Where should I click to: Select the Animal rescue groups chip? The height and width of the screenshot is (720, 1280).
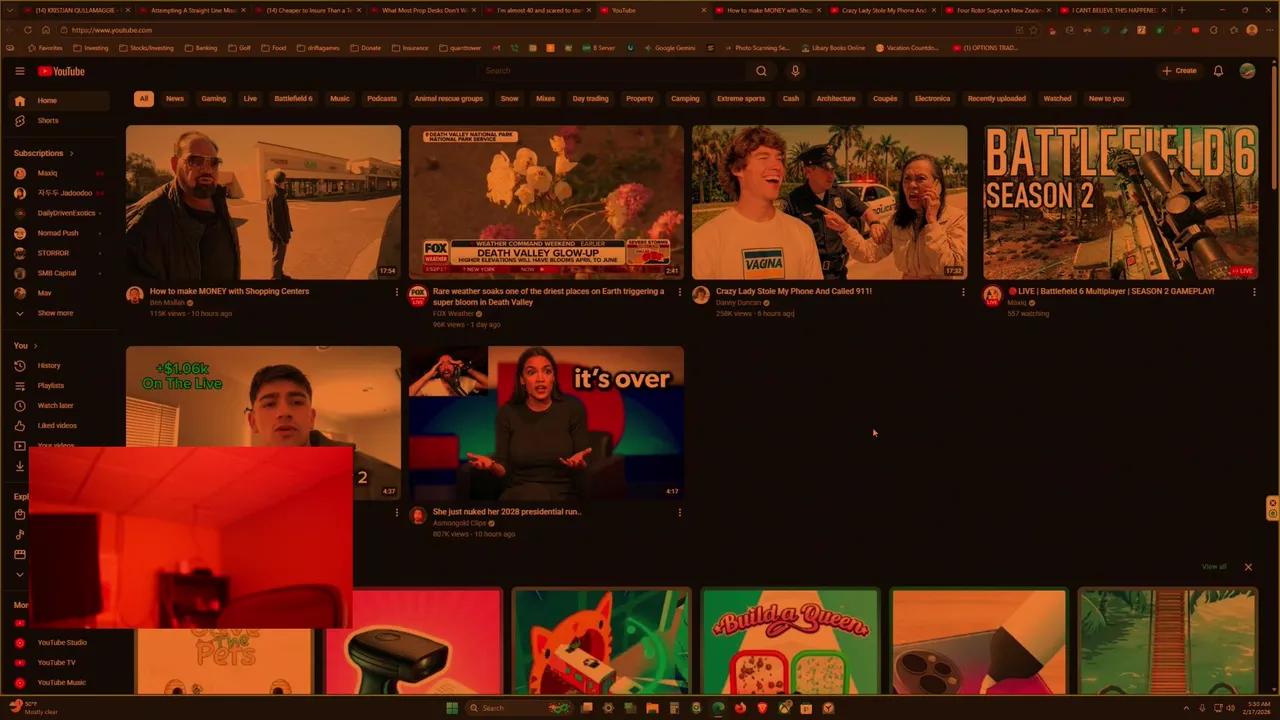tap(449, 98)
